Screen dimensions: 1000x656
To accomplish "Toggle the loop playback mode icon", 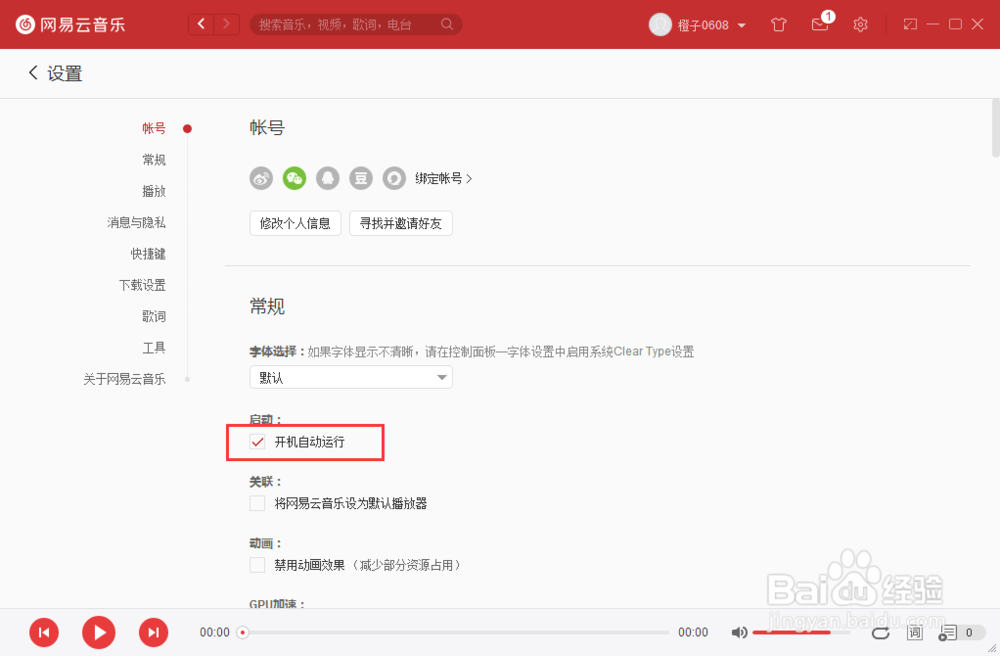I will point(881,632).
